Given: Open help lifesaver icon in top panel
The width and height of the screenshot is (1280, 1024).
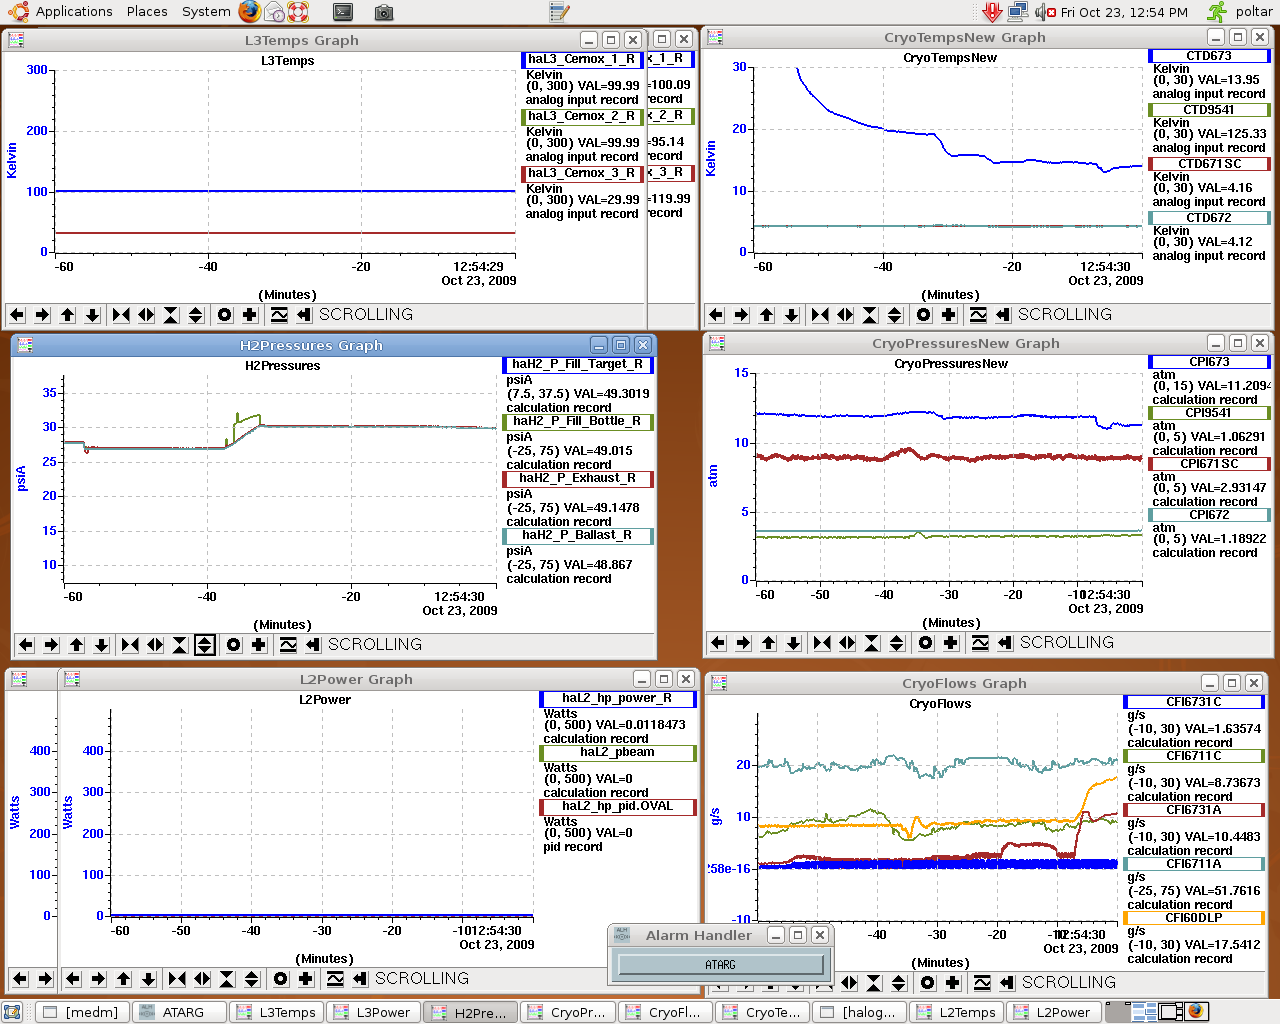Looking at the screenshot, I should coord(298,12).
